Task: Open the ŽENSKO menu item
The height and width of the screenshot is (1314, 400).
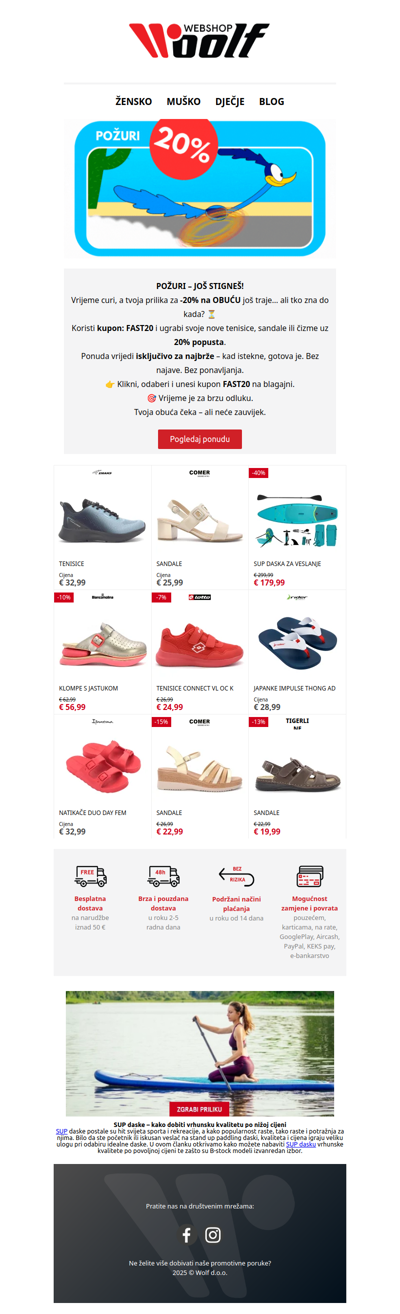Action: [x=133, y=101]
